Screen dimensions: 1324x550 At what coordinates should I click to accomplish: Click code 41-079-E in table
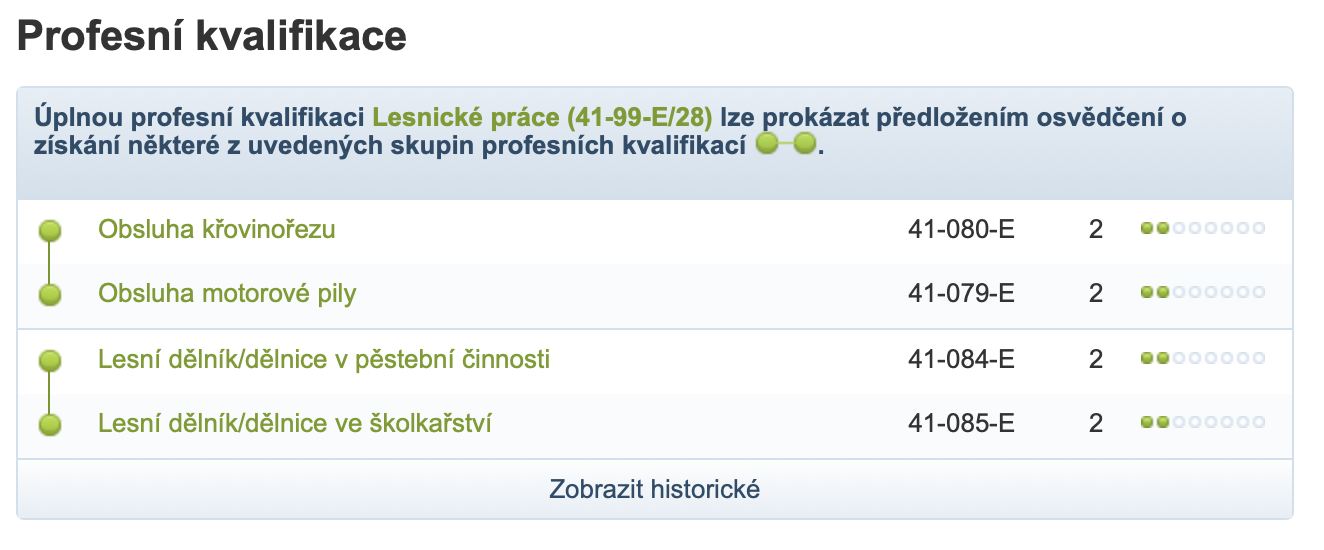pyautogui.click(x=960, y=294)
